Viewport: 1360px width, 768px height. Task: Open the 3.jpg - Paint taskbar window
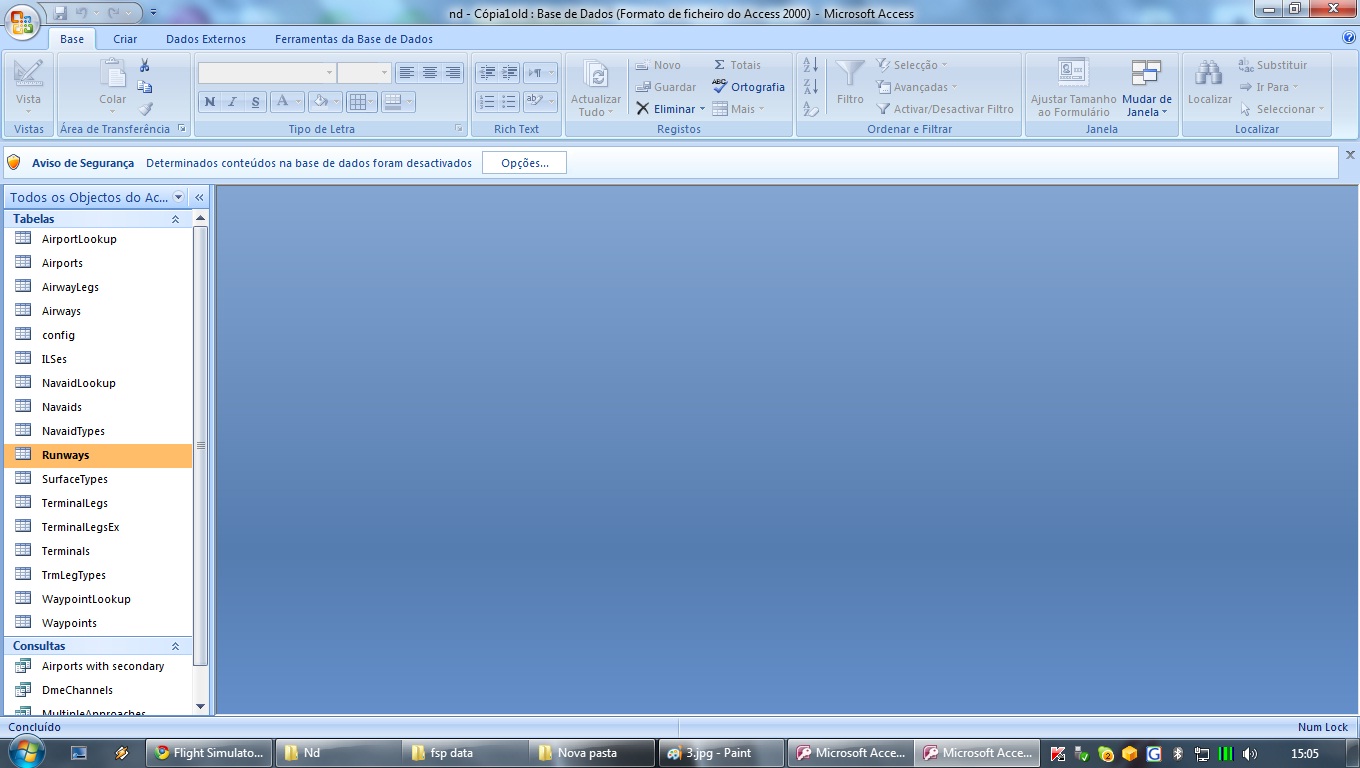tap(718, 753)
